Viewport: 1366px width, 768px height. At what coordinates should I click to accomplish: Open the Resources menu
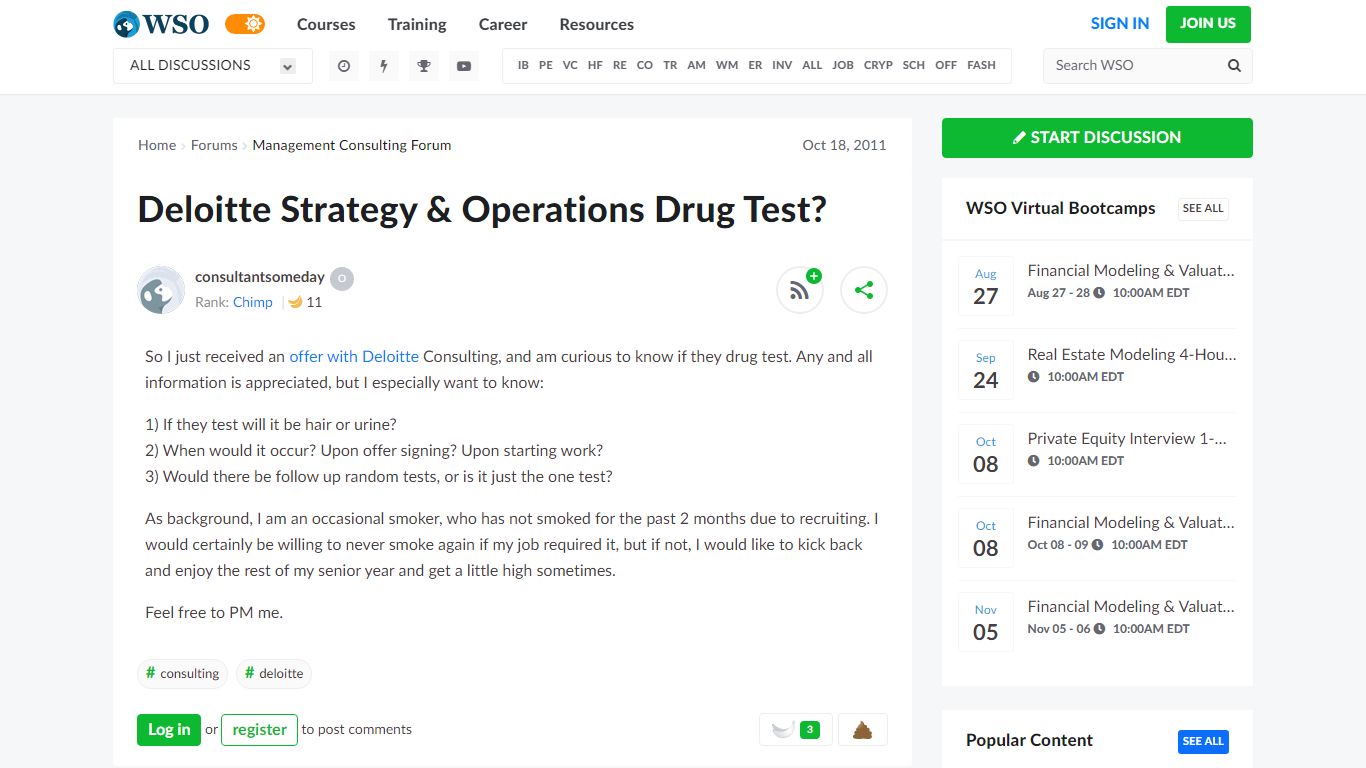coord(597,24)
